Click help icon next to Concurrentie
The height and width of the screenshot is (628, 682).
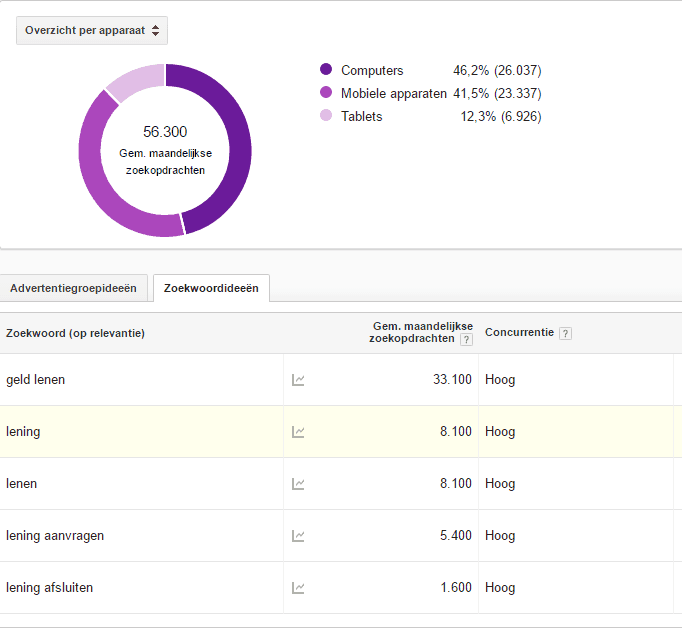[x=565, y=333]
